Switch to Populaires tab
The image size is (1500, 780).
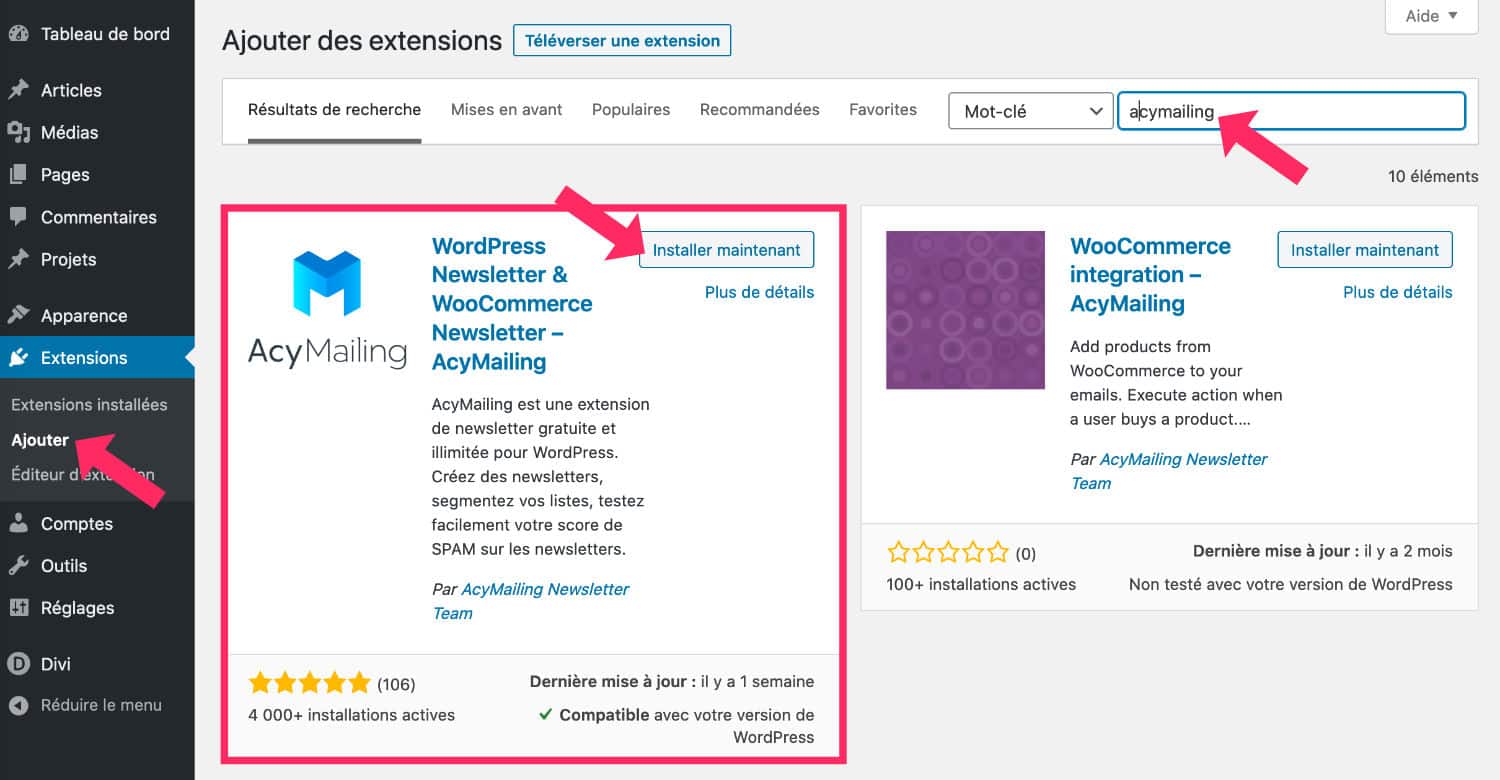pyautogui.click(x=631, y=110)
